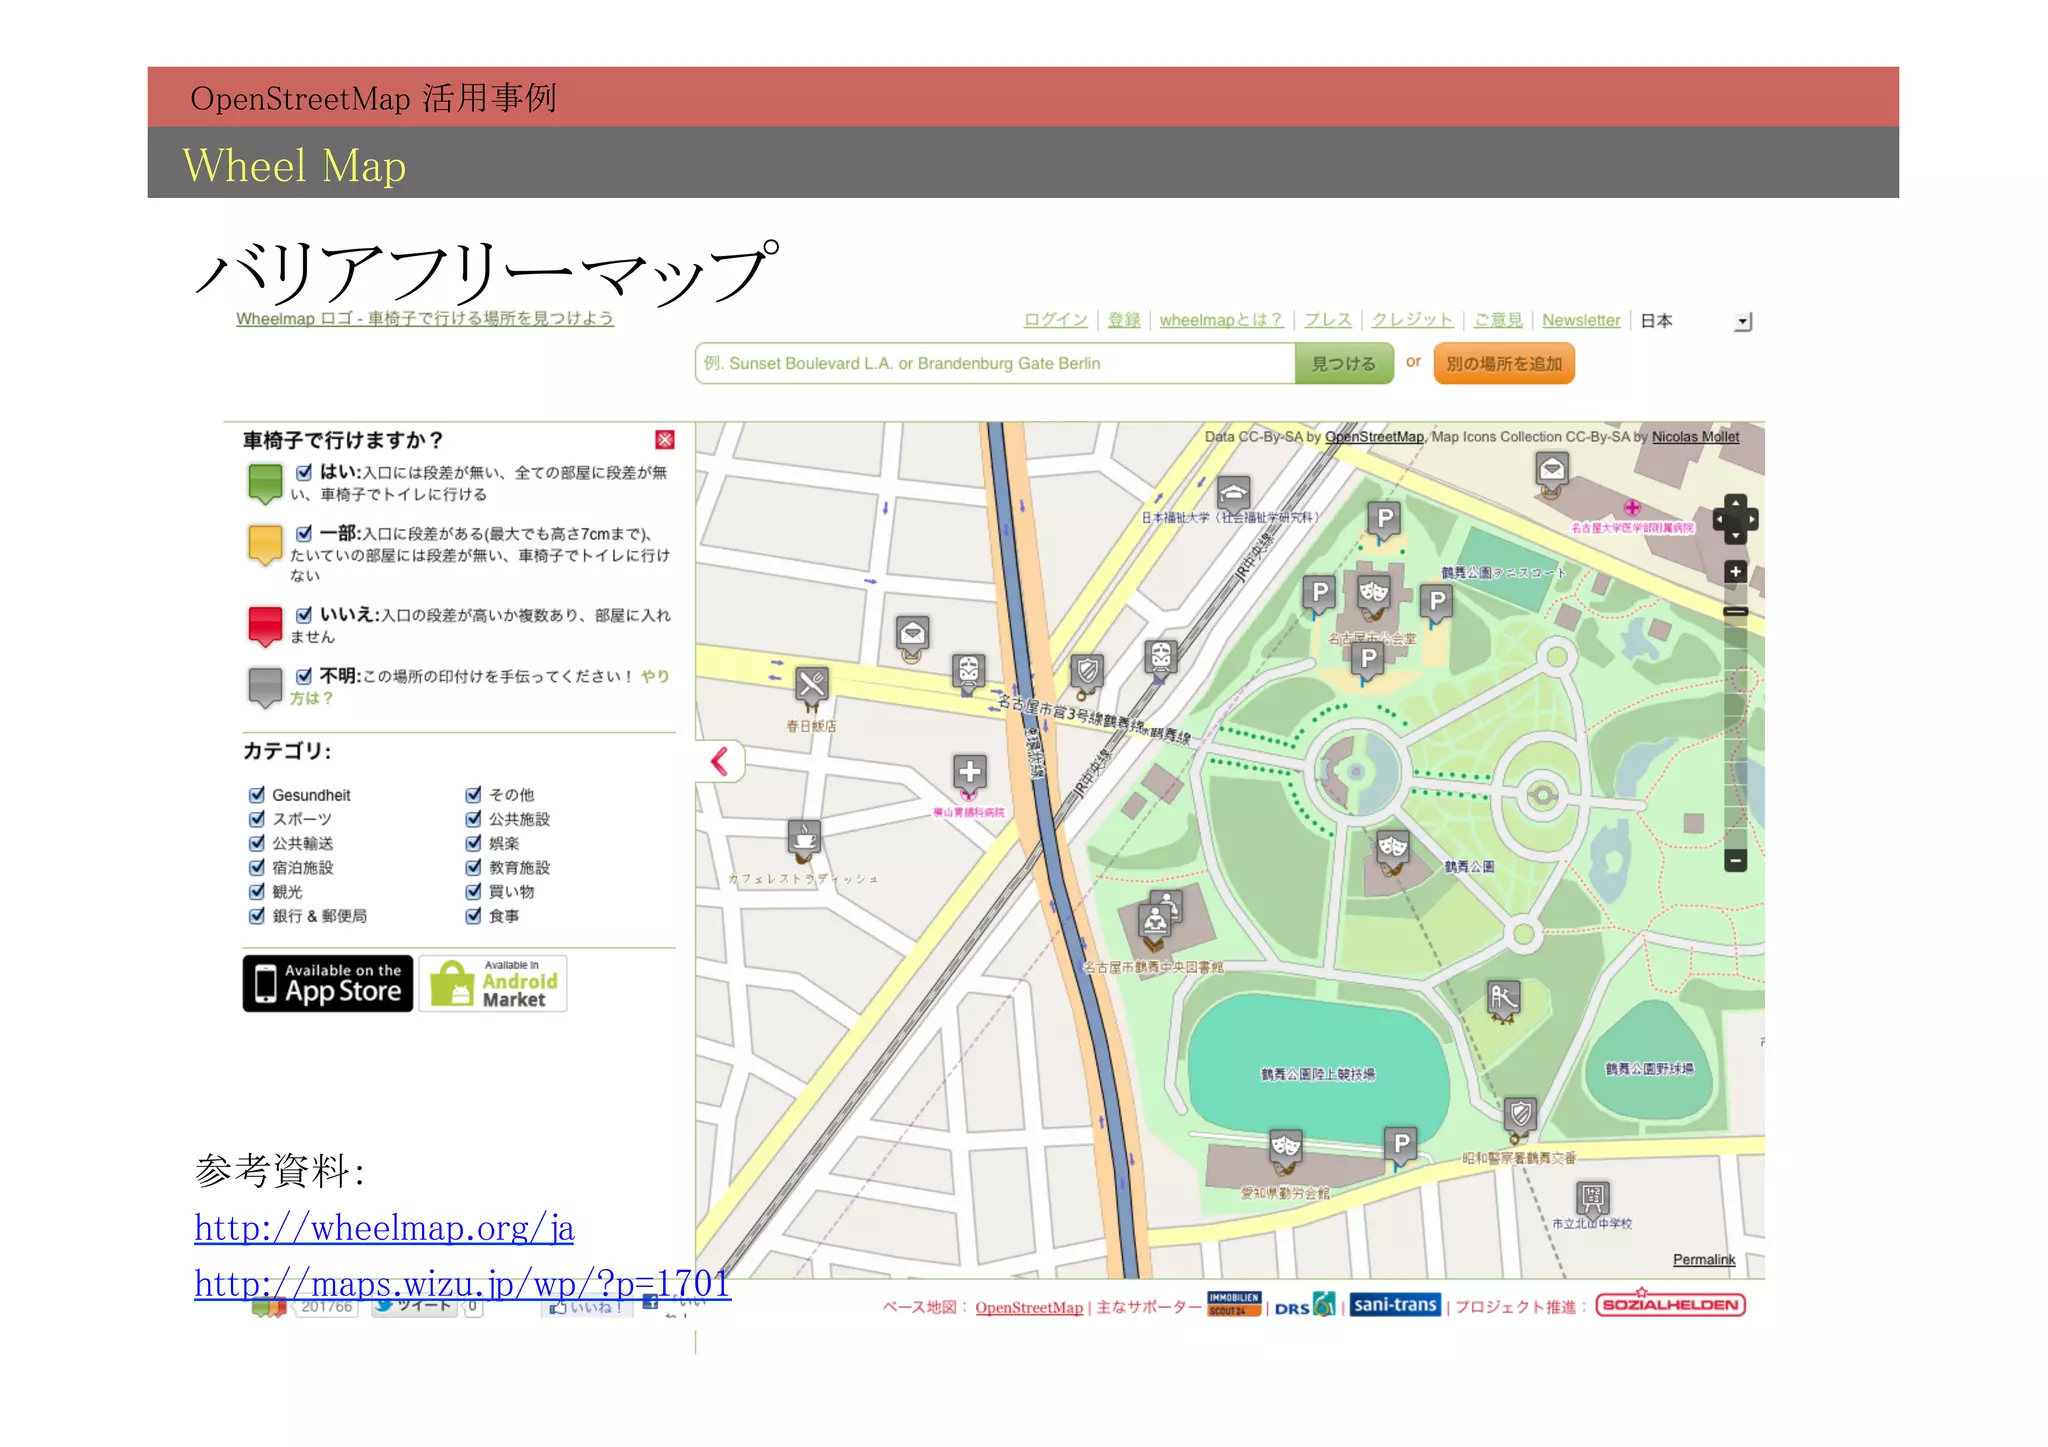Uncheck the スポーツ category
The height and width of the screenshot is (1447, 2048).
point(257,819)
